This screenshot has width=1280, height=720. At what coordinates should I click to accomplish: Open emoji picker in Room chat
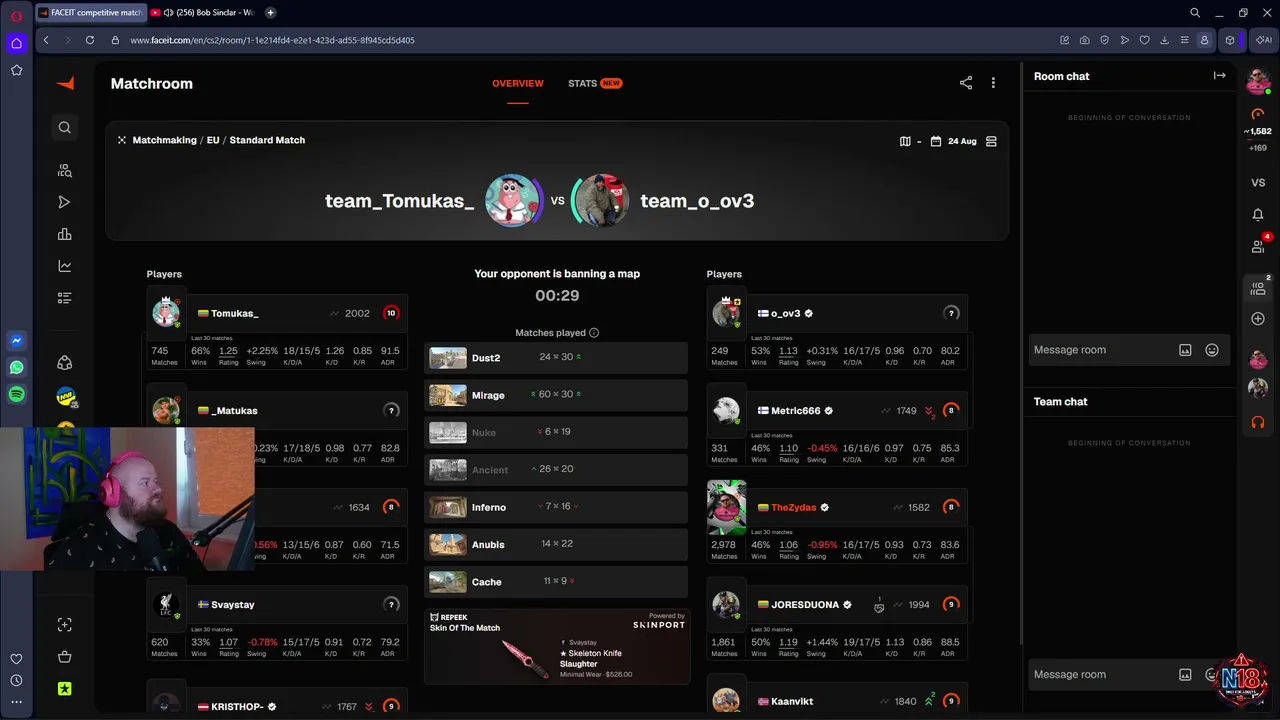tap(1212, 350)
